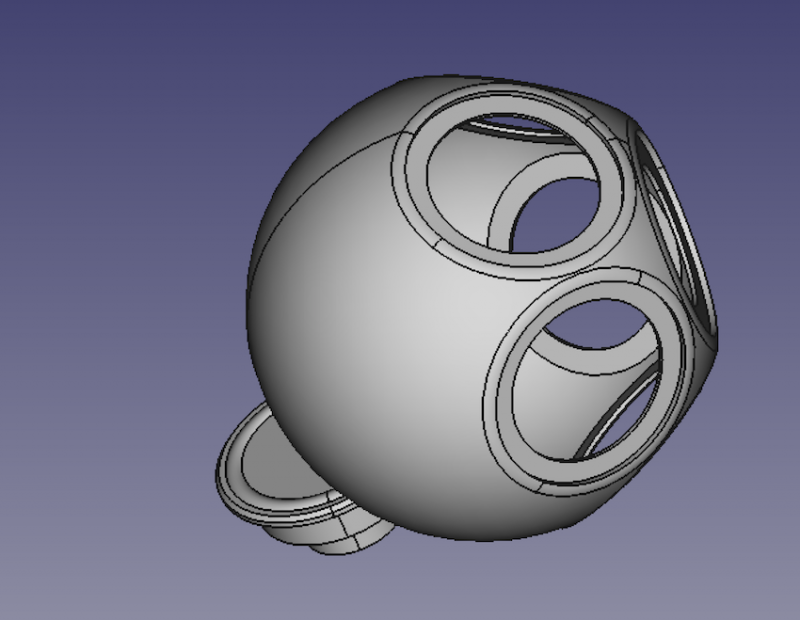Click the cylindrical stem beneath the flange
This screenshot has width=800, height=620.
tap(330, 540)
